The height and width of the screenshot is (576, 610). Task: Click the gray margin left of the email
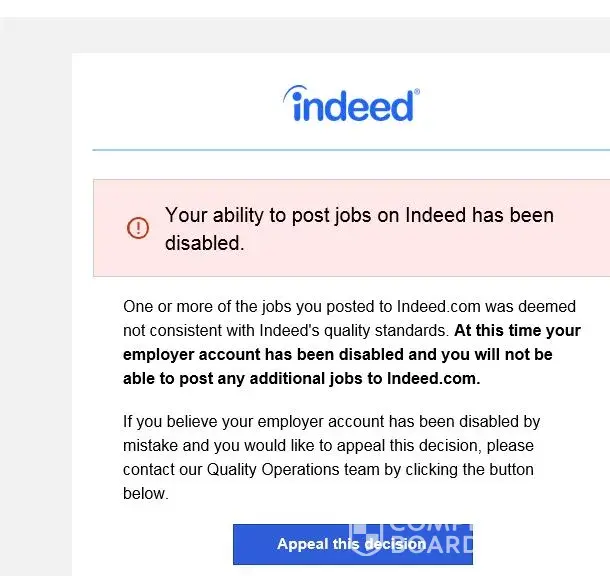[x=35, y=300]
